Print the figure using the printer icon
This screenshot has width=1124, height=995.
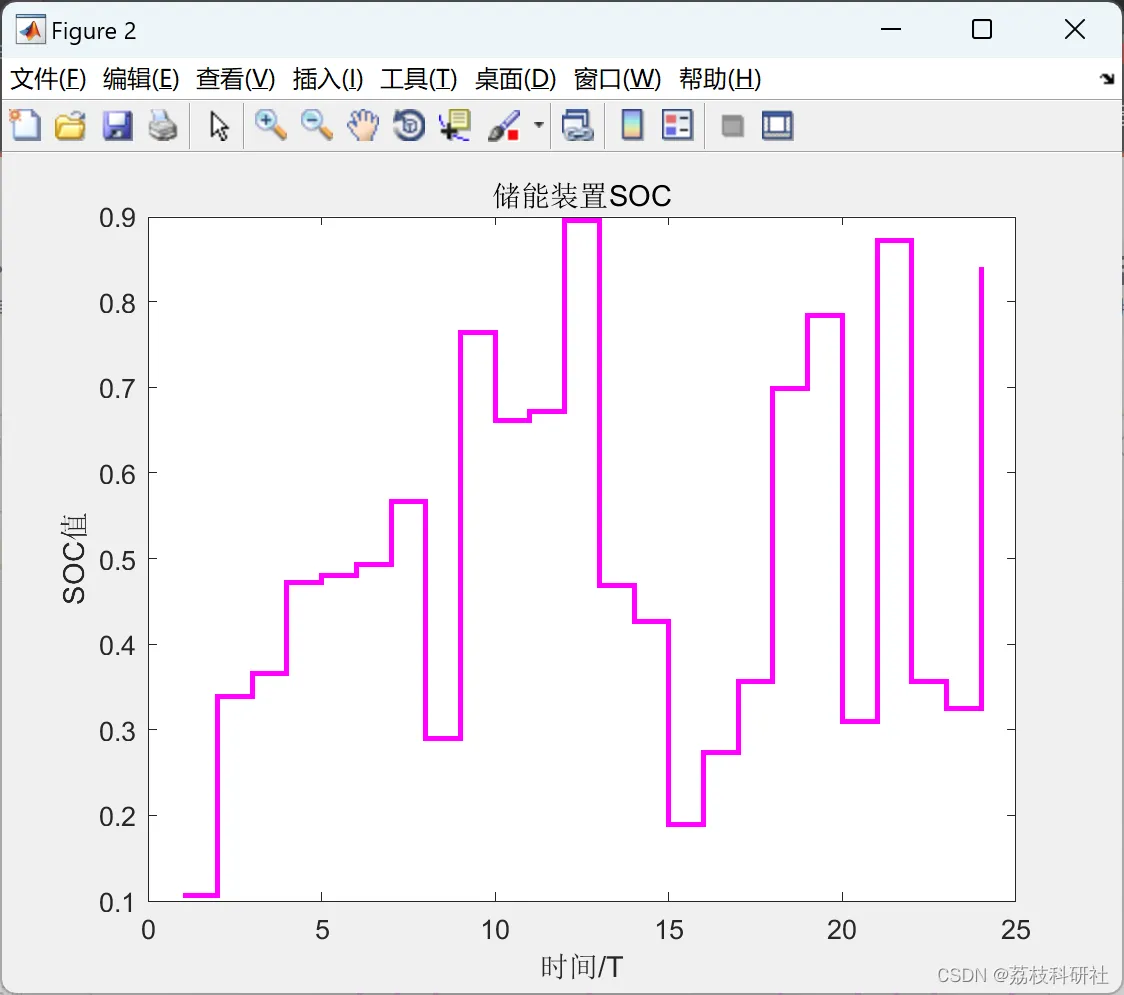pos(163,125)
